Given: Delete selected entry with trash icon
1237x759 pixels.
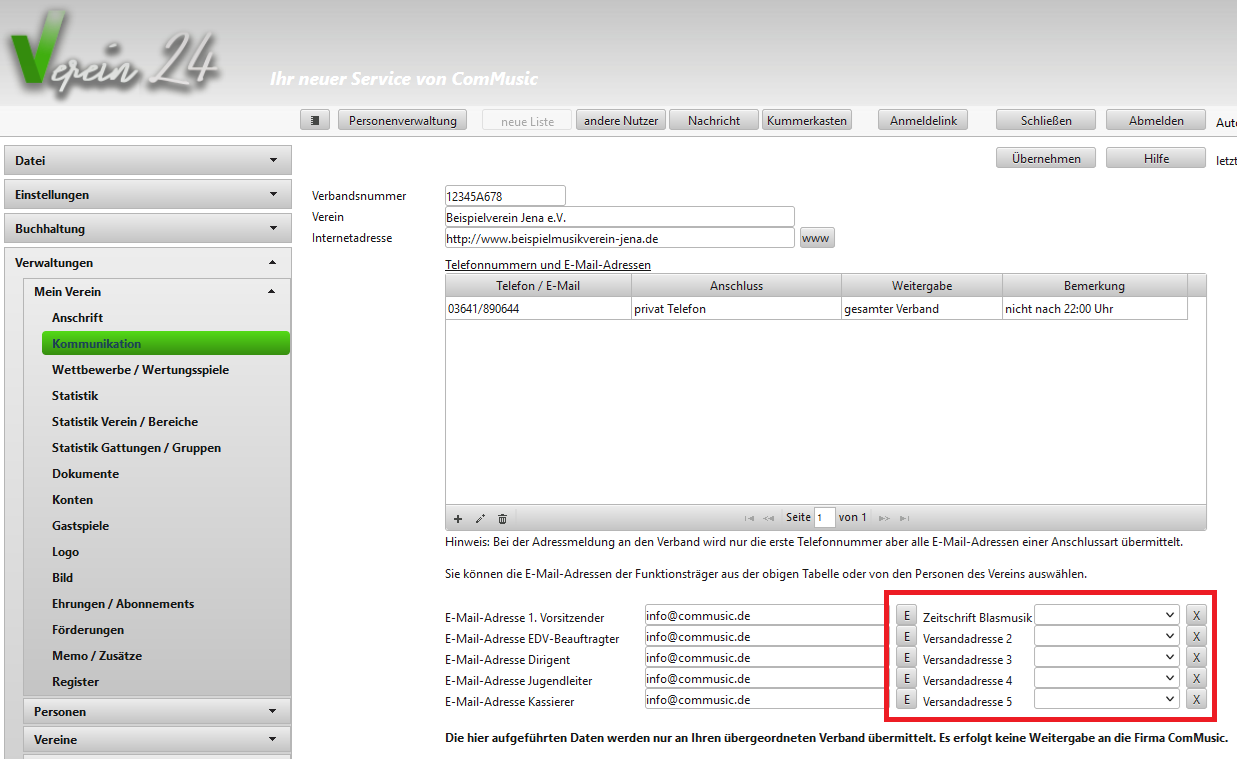Looking at the screenshot, I should click(502, 519).
